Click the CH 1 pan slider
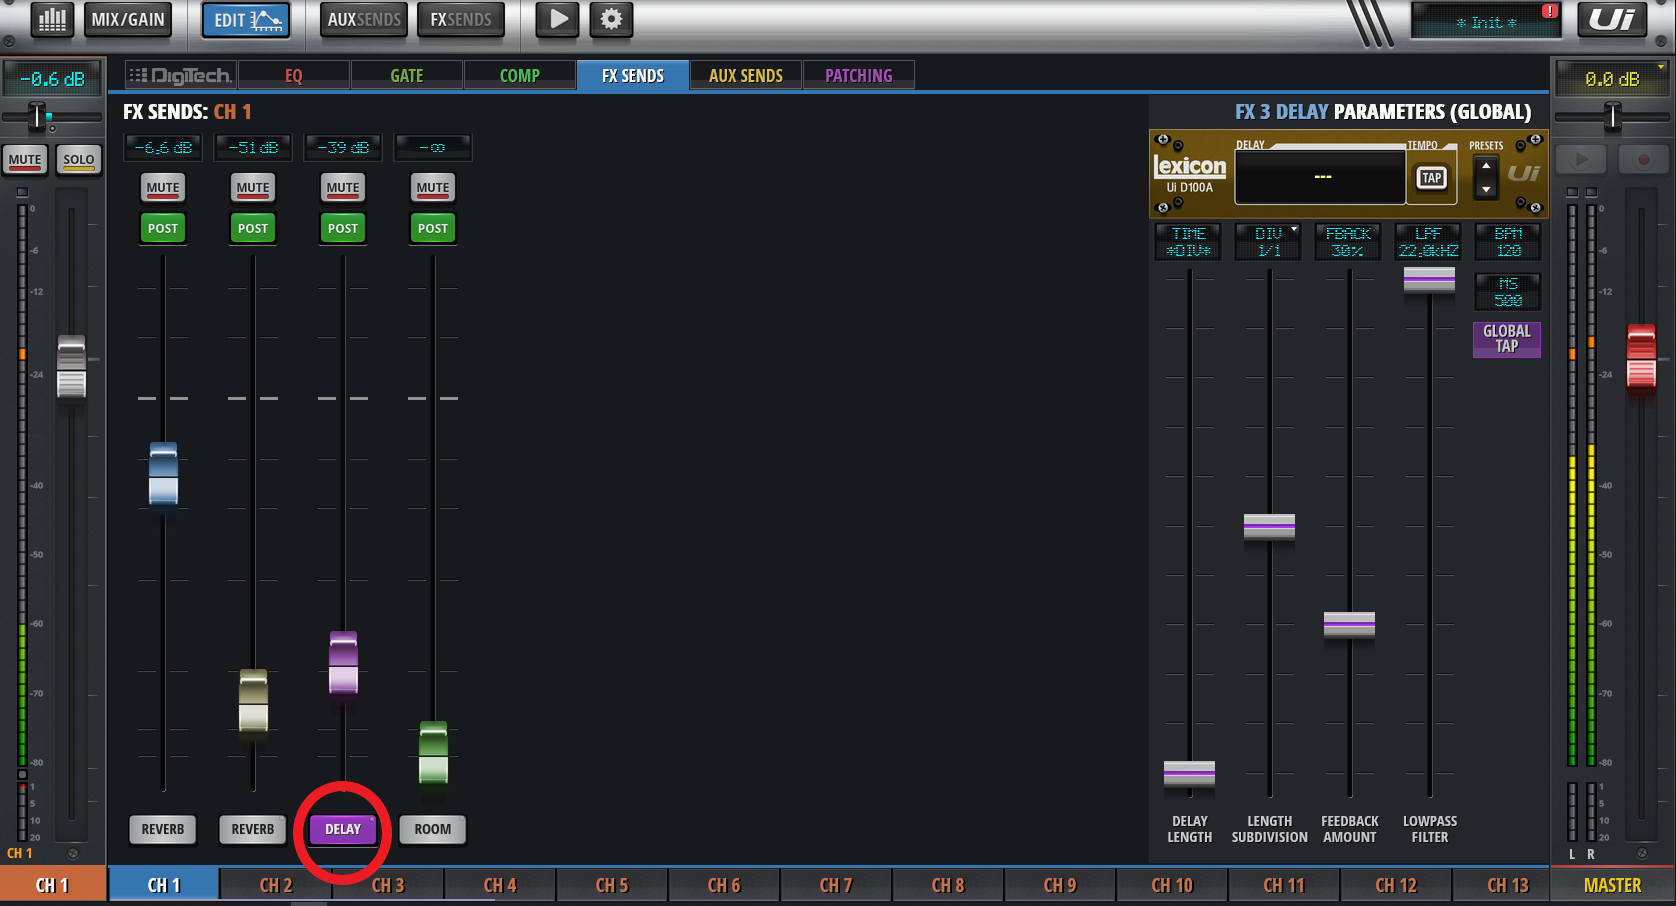 [38, 117]
